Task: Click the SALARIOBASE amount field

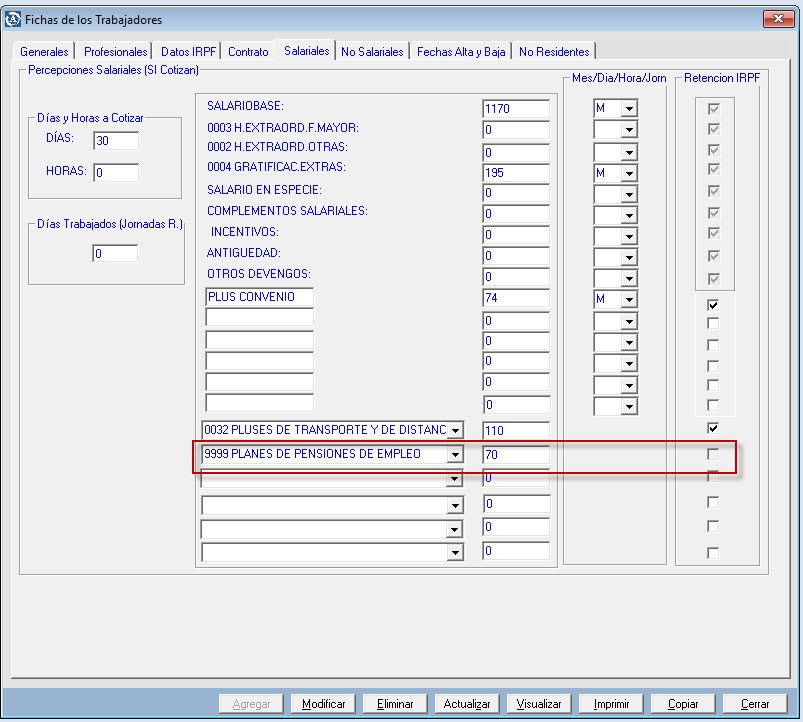Action: click(x=516, y=109)
